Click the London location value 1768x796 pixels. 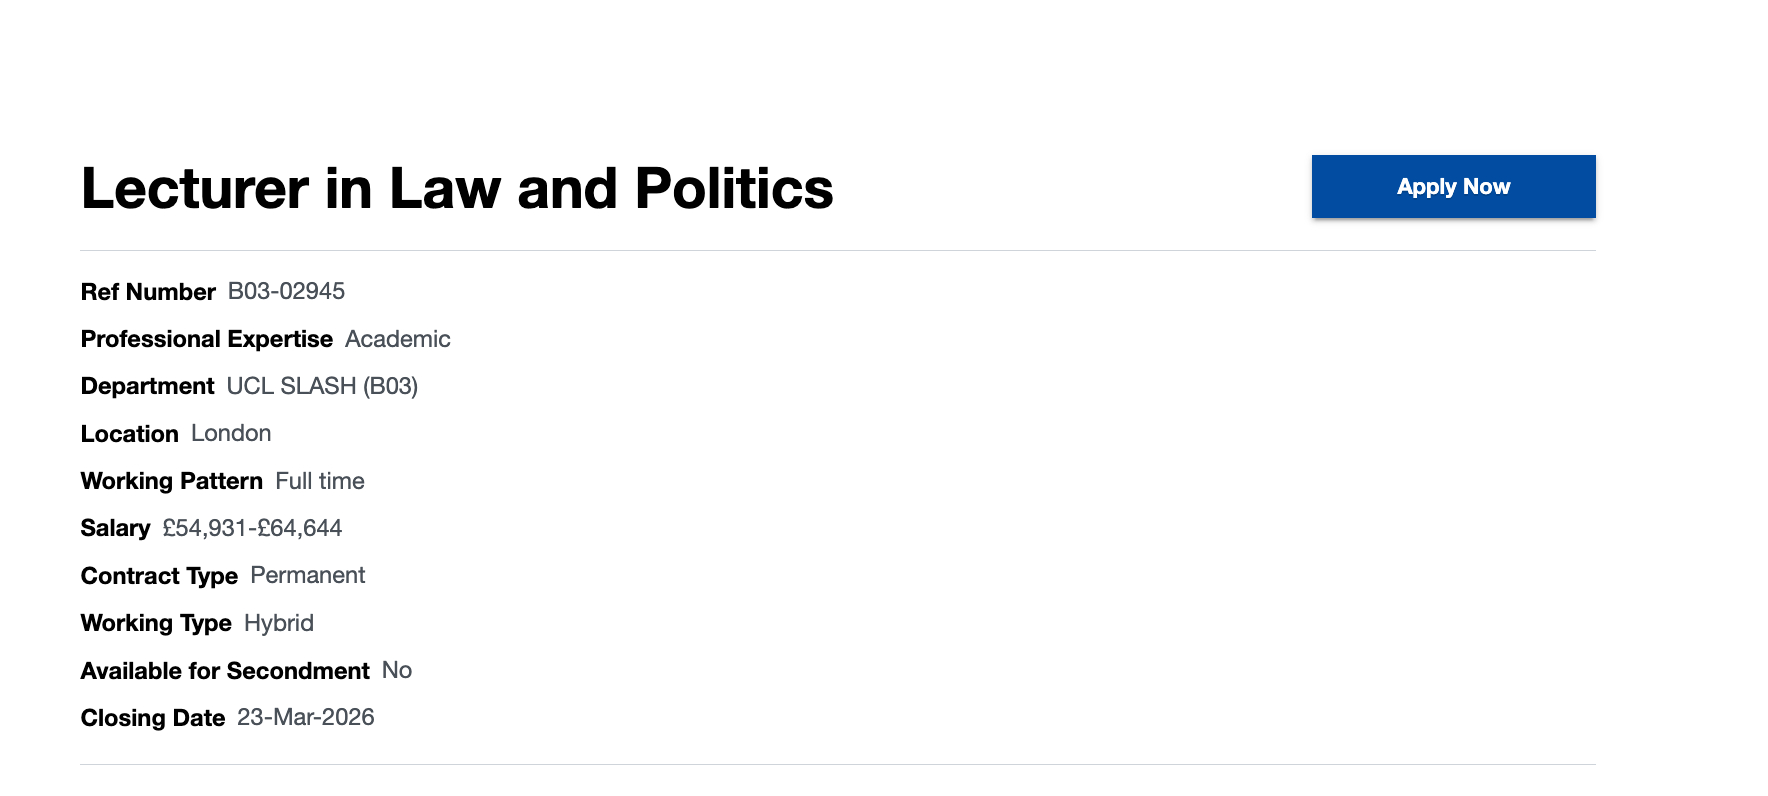231,433
